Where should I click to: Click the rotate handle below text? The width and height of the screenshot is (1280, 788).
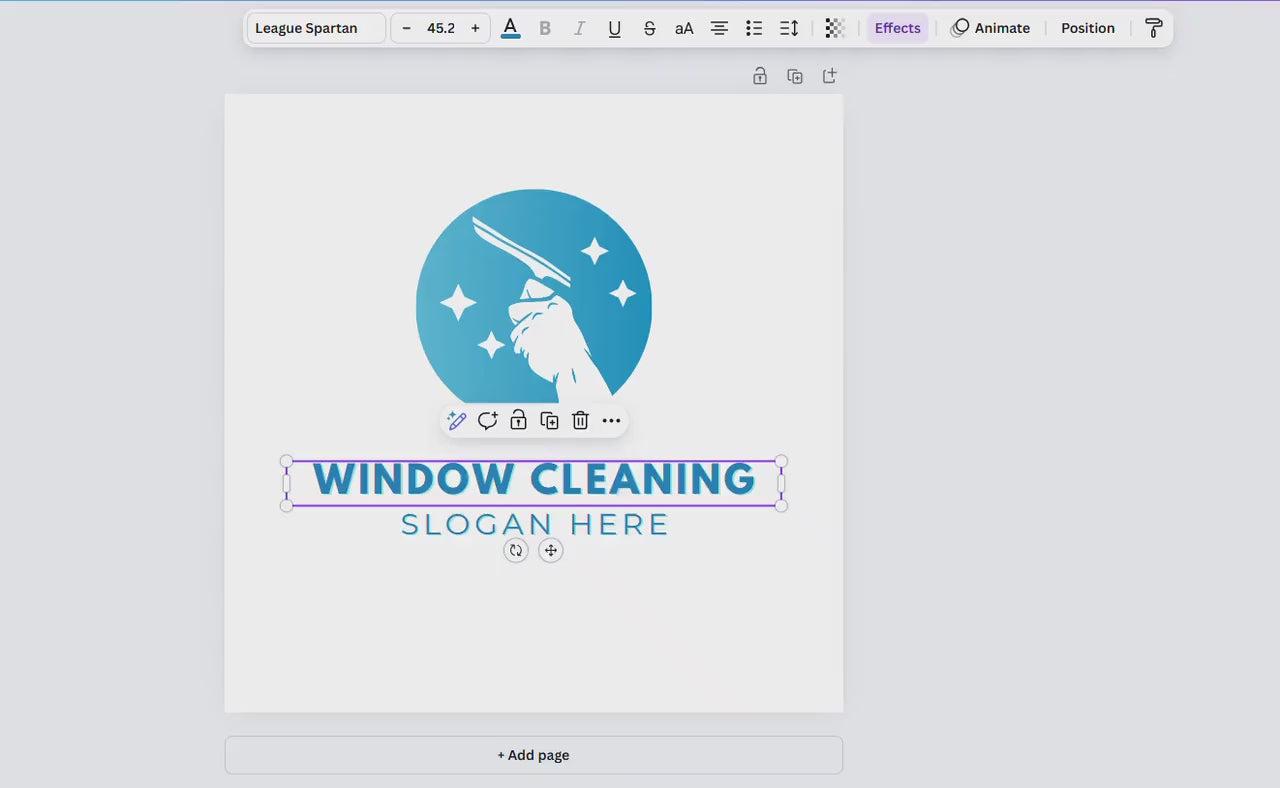coord(516,550)
